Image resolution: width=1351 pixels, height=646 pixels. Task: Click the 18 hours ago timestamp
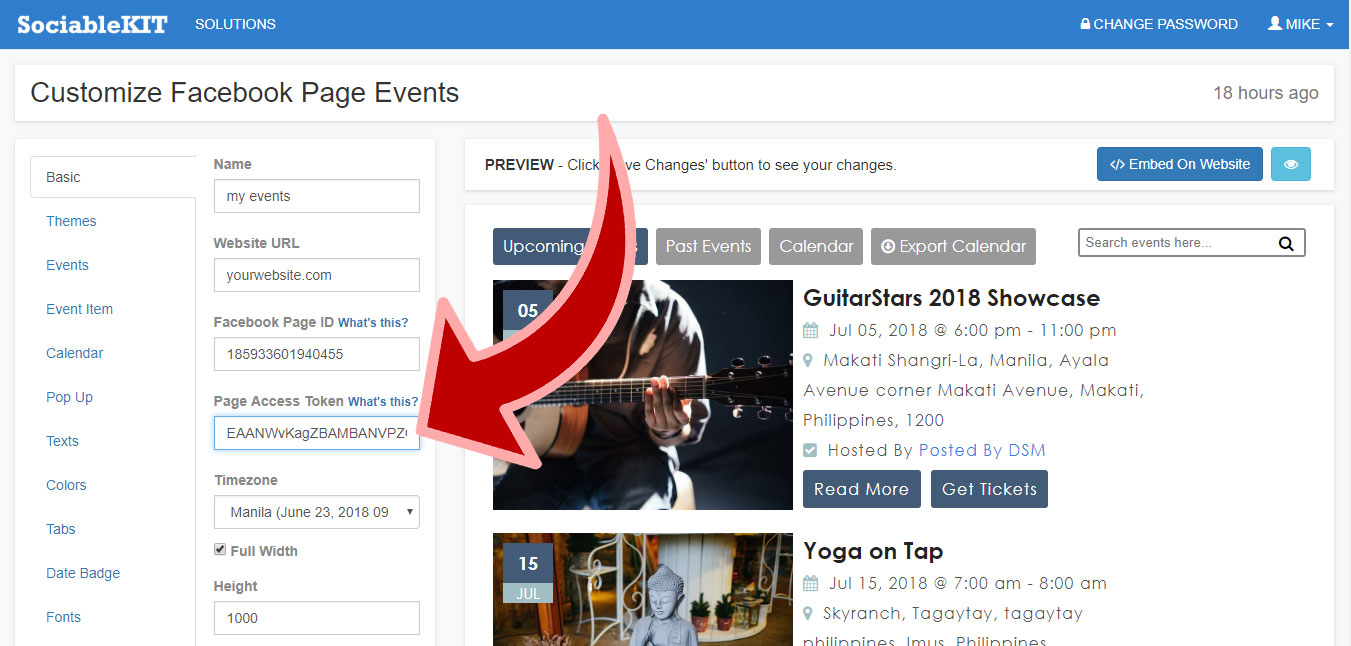coord(1266,93)
